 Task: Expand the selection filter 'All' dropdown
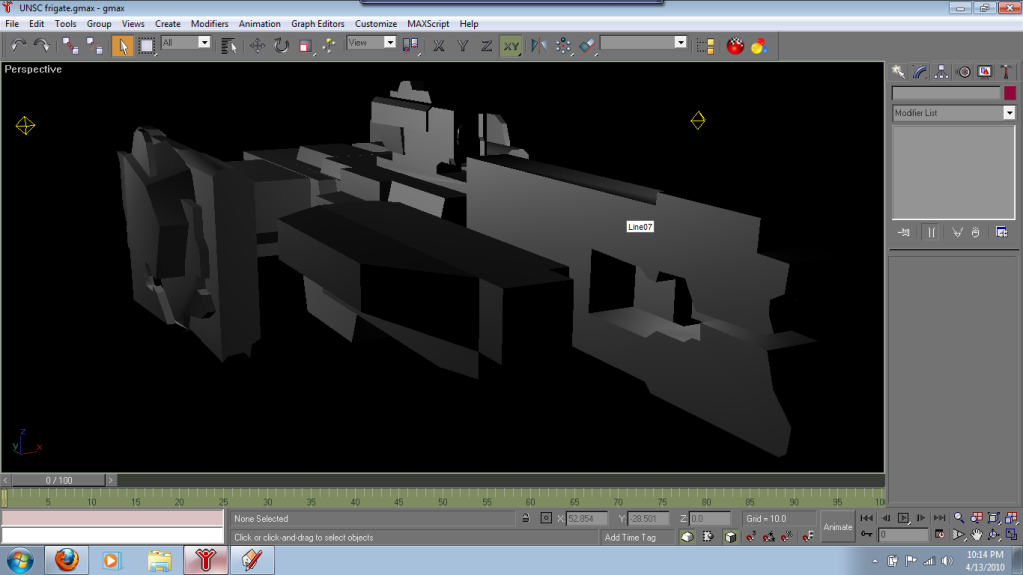[x=204, y=42]
